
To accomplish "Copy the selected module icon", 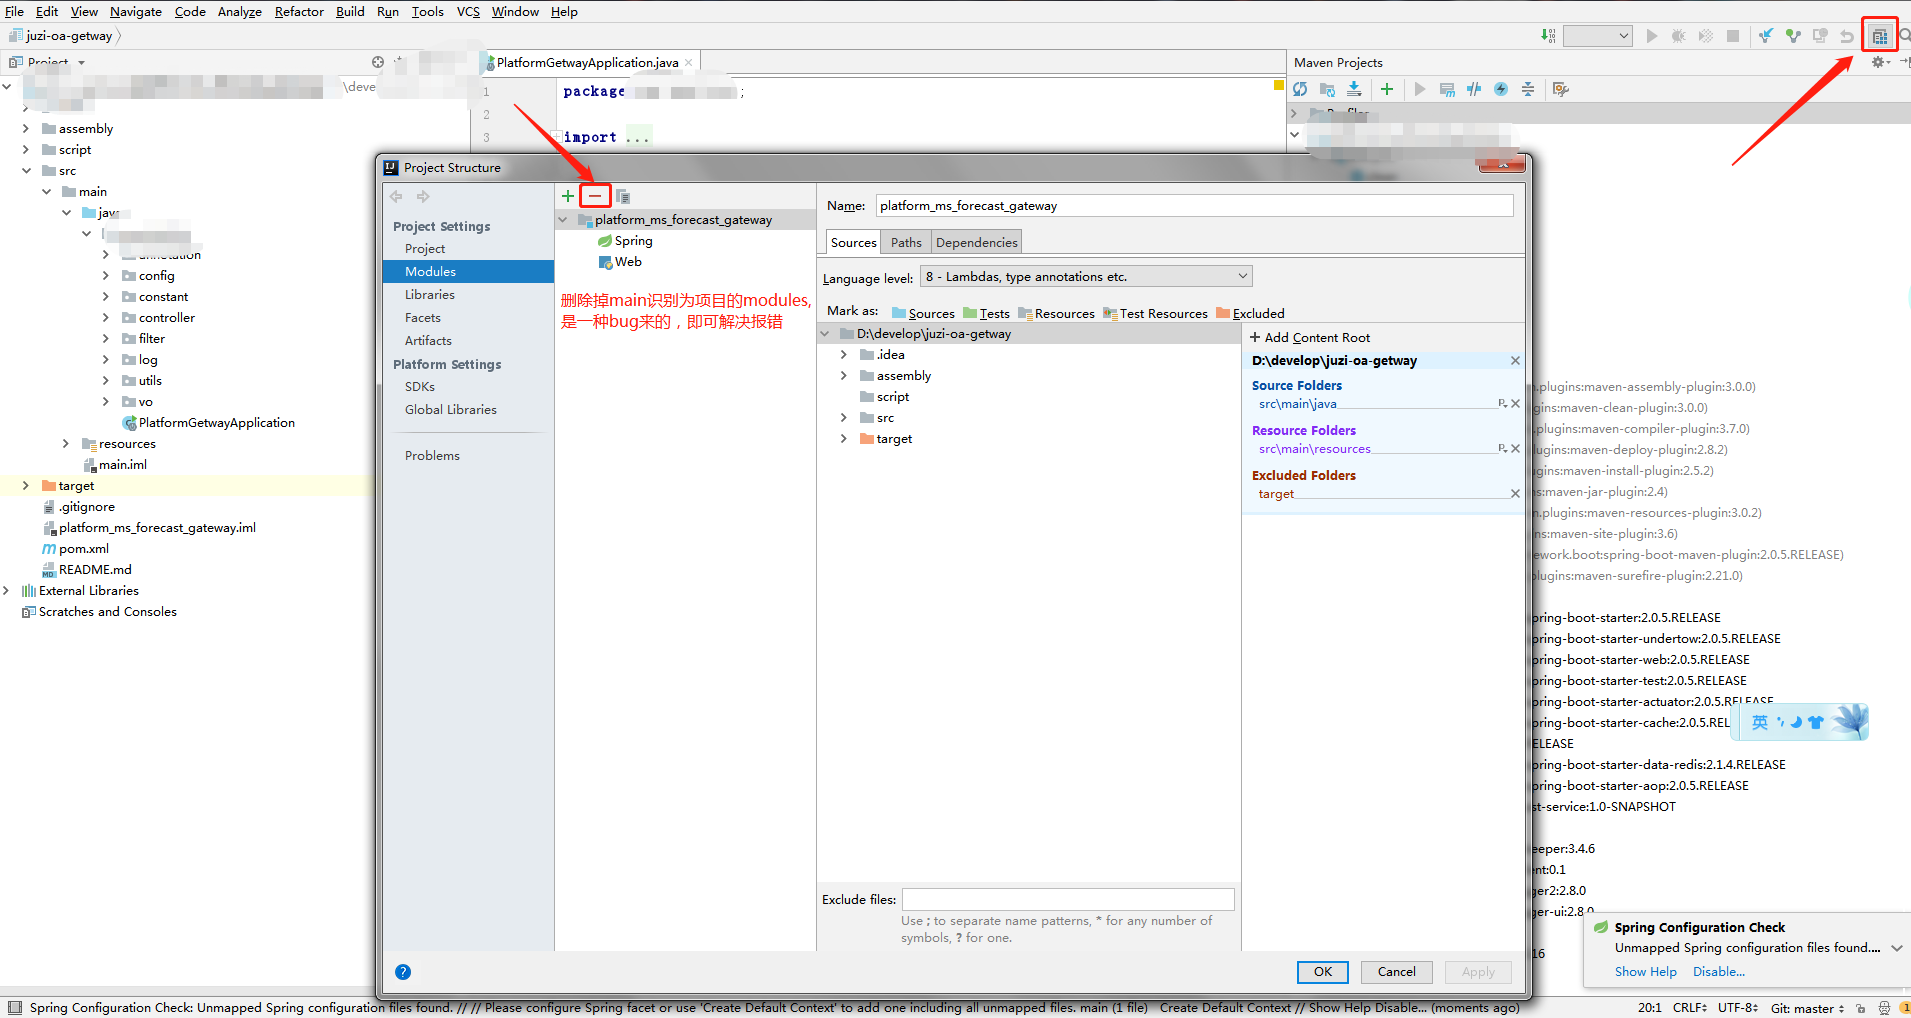I will 622,196.
